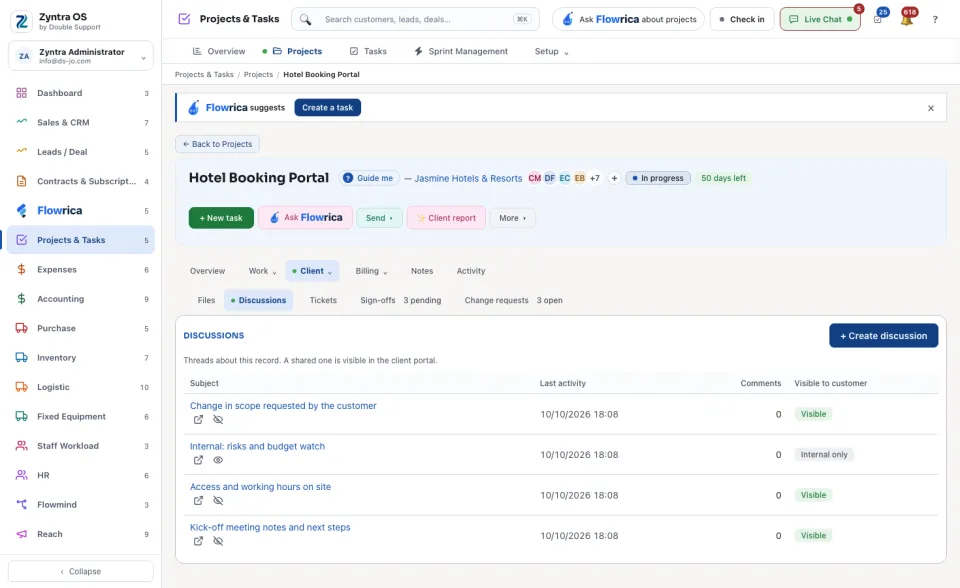The image size is (960, 588).
Task: Open the Reach megaphone icon
Action: coord(21,534)
